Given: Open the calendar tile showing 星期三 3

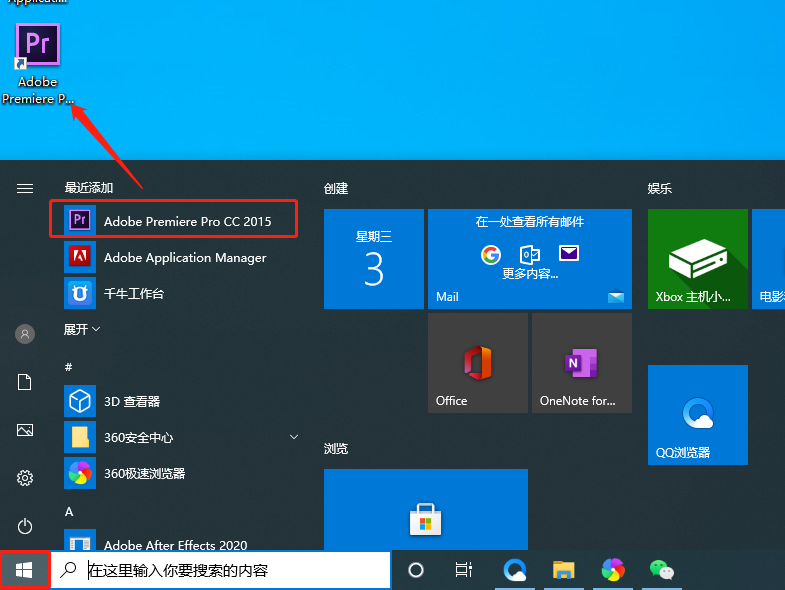Looking at the screenshot, I should pyautogui.click(x=374, y=259).
